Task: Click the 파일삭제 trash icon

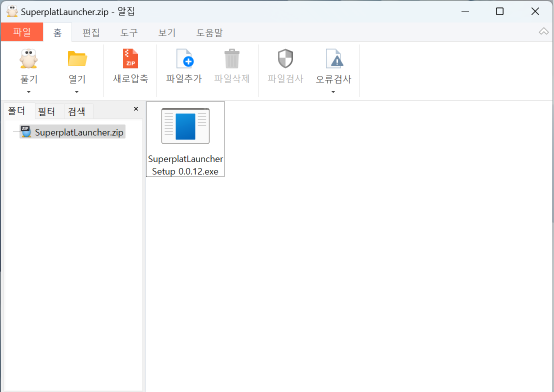Action: (232, 59)
